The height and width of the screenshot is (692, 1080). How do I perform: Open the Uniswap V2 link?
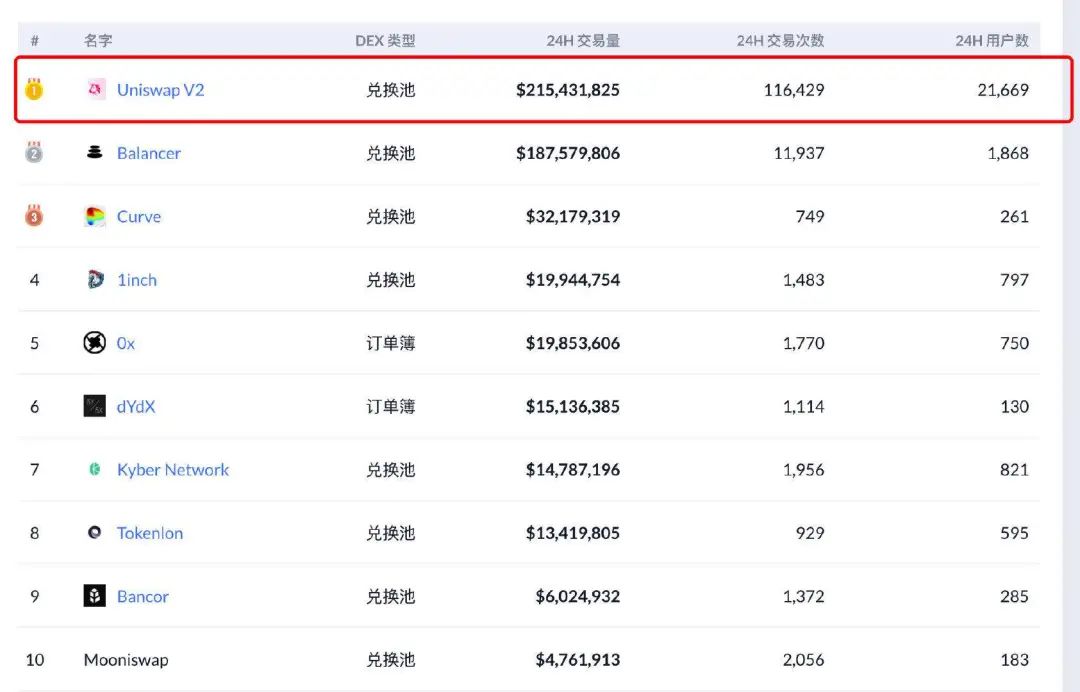click(x=160, y=90)
